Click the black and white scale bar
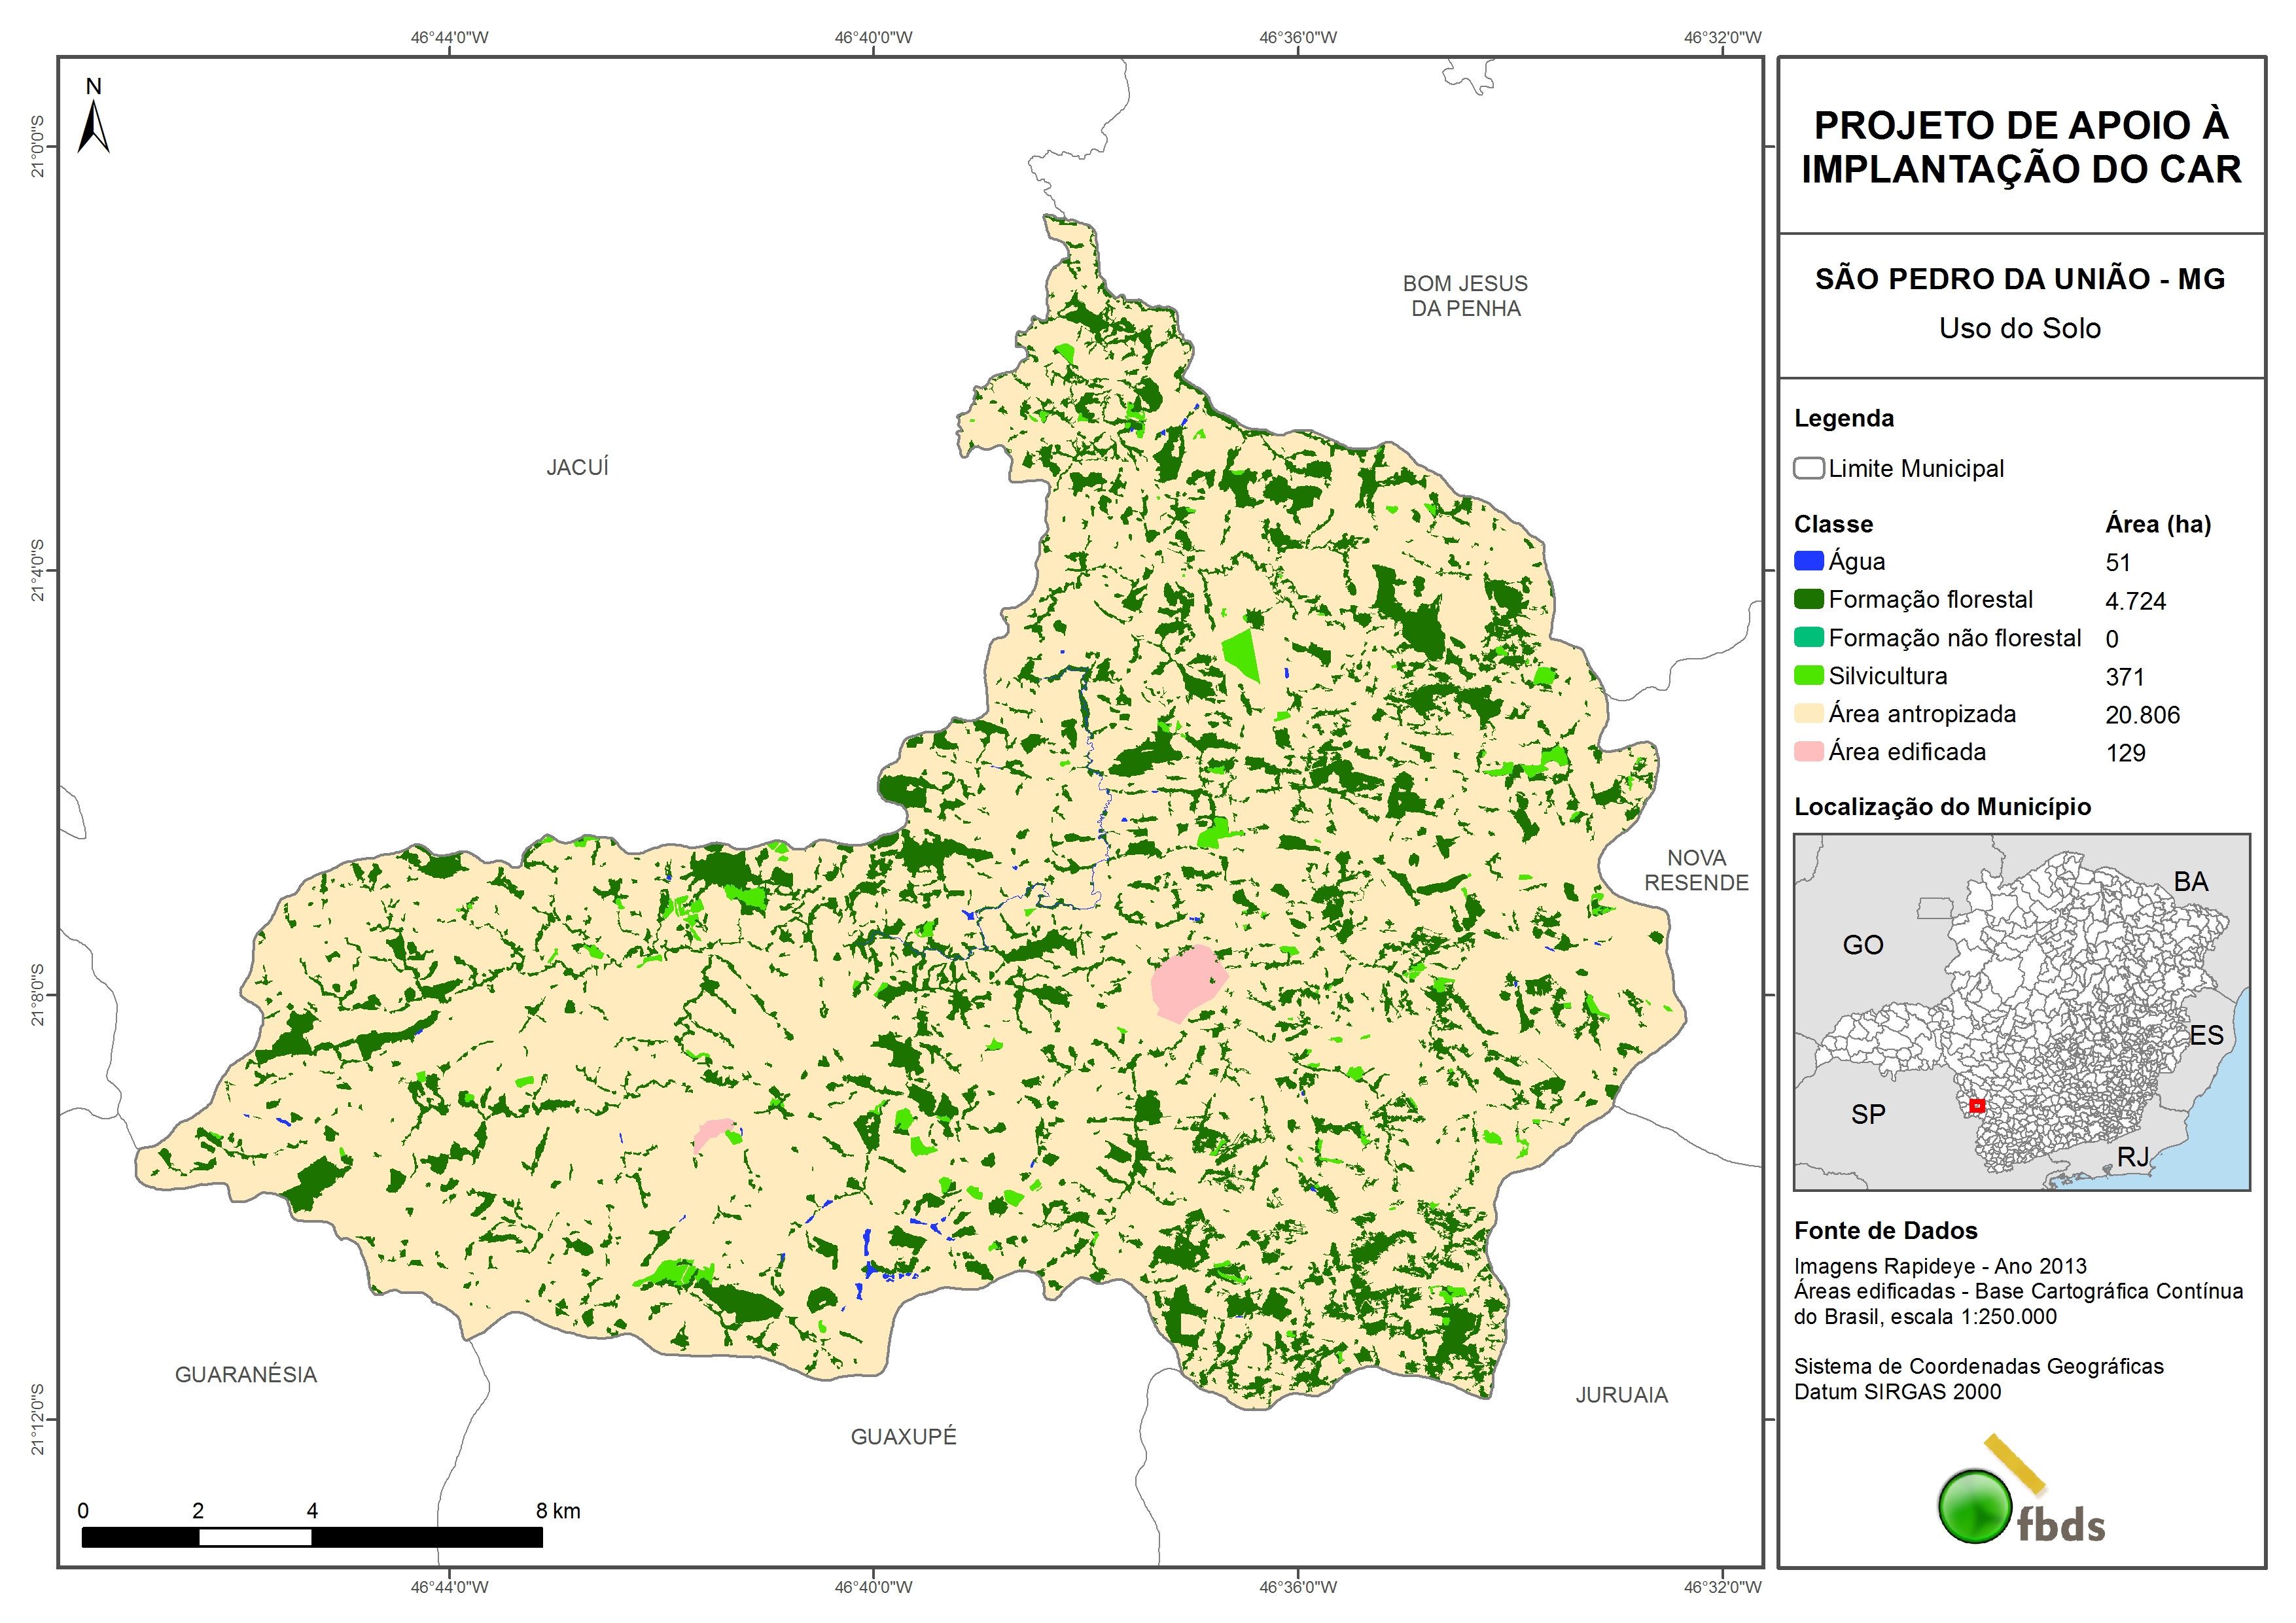Image resolution: width=2296 pixels, height=1623 pixels. point(312,1536)
